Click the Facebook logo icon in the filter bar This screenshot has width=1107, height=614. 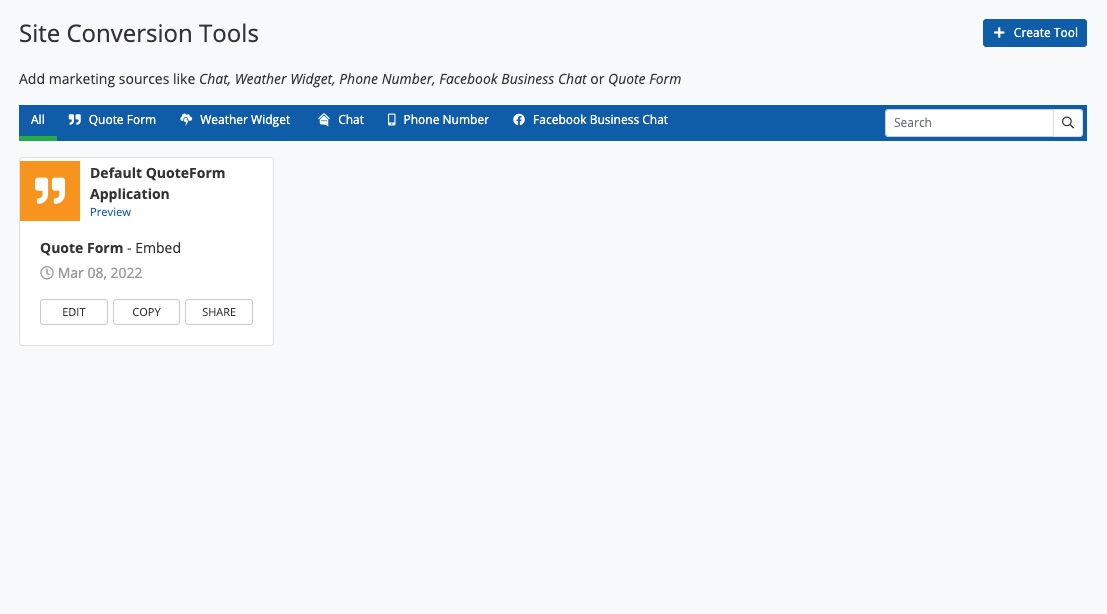[519, 120]
